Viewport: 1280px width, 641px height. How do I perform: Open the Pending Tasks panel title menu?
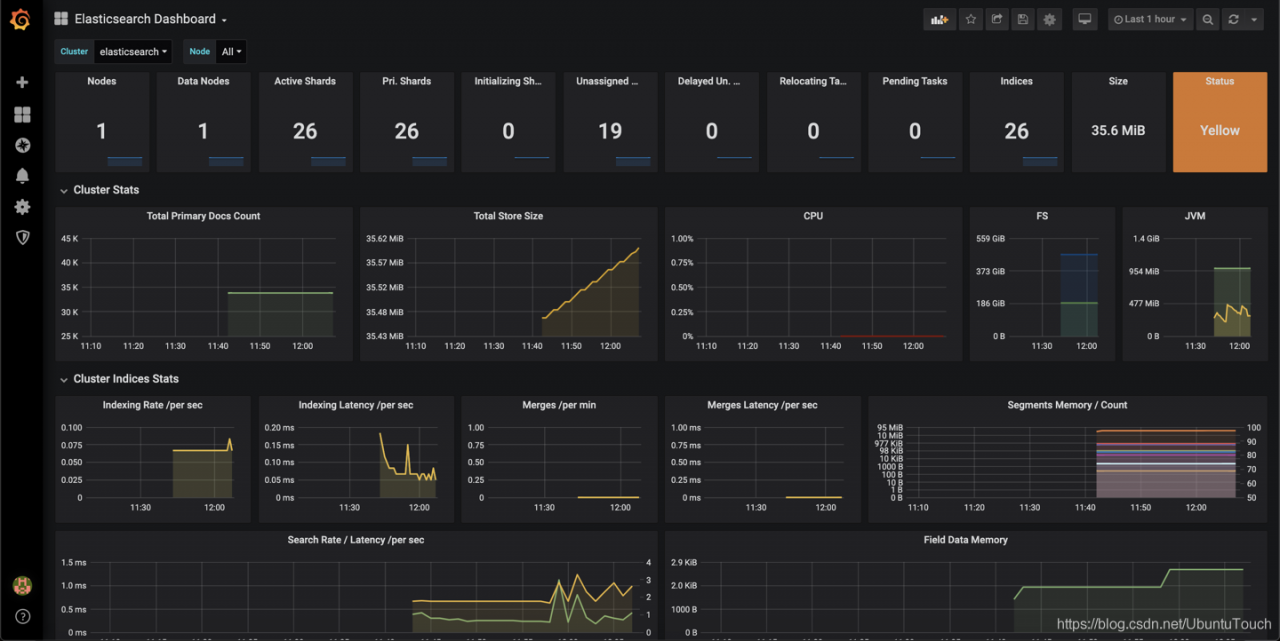(x=915, y=81)
